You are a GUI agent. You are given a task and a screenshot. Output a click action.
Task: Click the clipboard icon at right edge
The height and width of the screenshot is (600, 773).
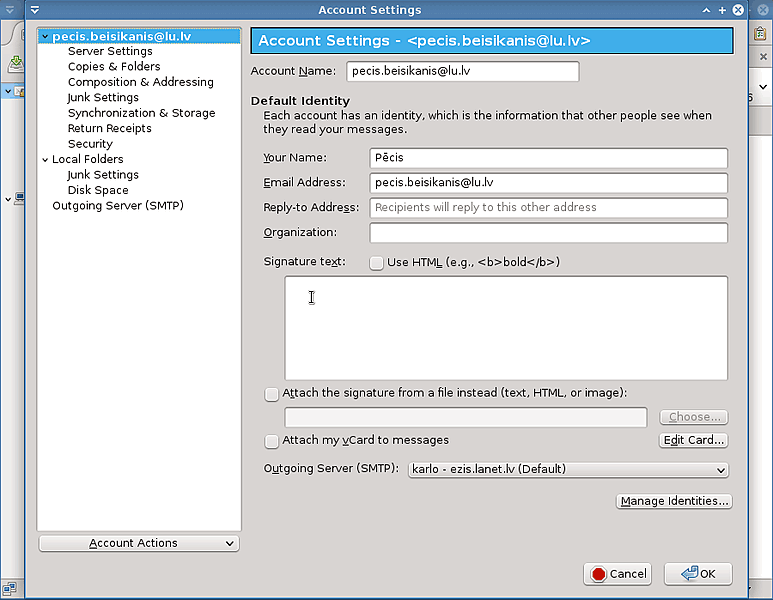point(760,34)
